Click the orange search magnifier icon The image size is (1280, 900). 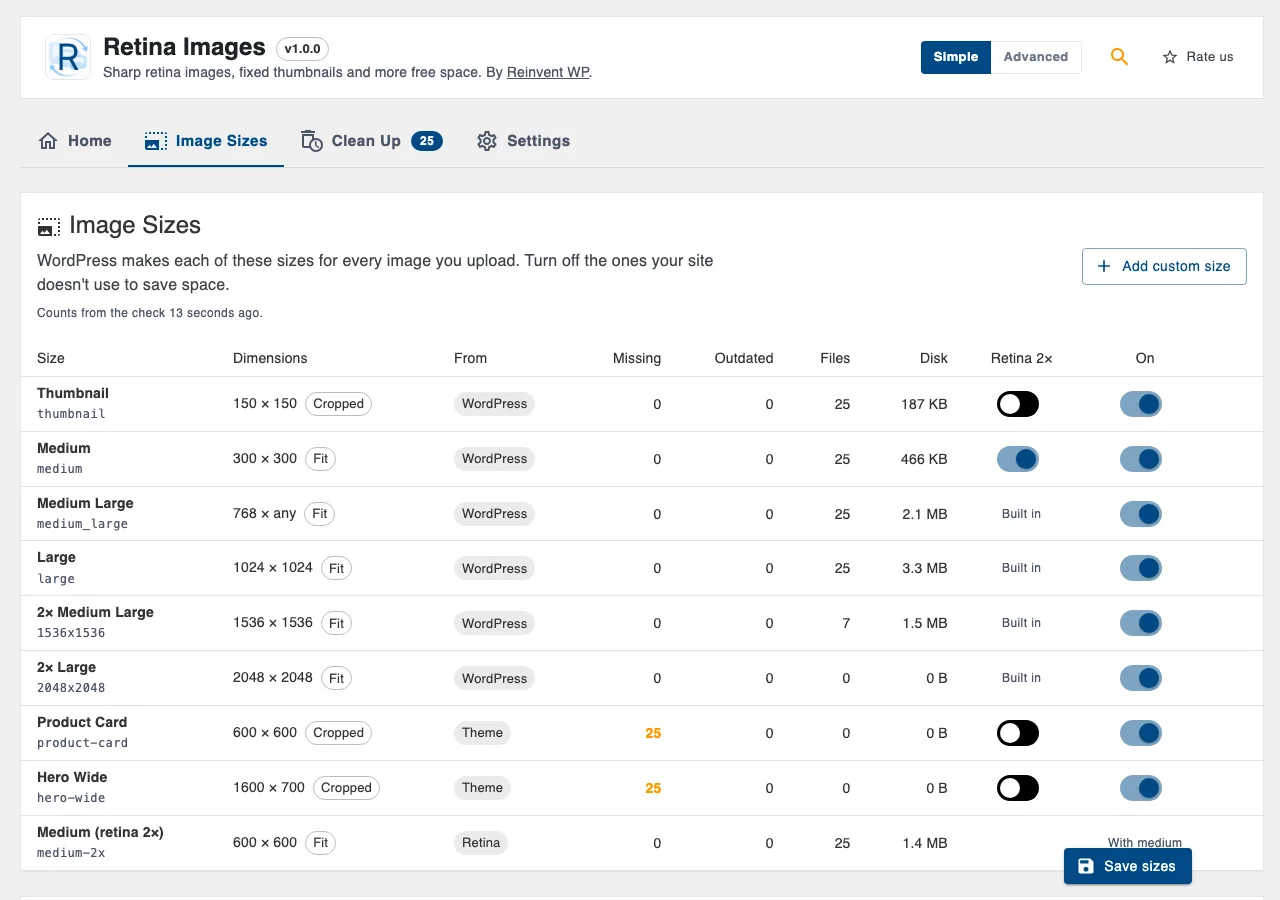1119,57
